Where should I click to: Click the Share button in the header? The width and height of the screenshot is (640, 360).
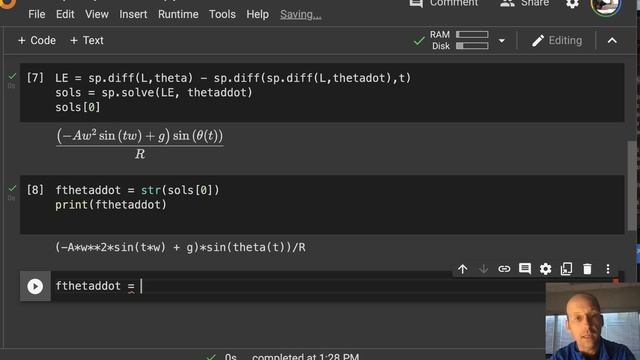coord(524,4)
